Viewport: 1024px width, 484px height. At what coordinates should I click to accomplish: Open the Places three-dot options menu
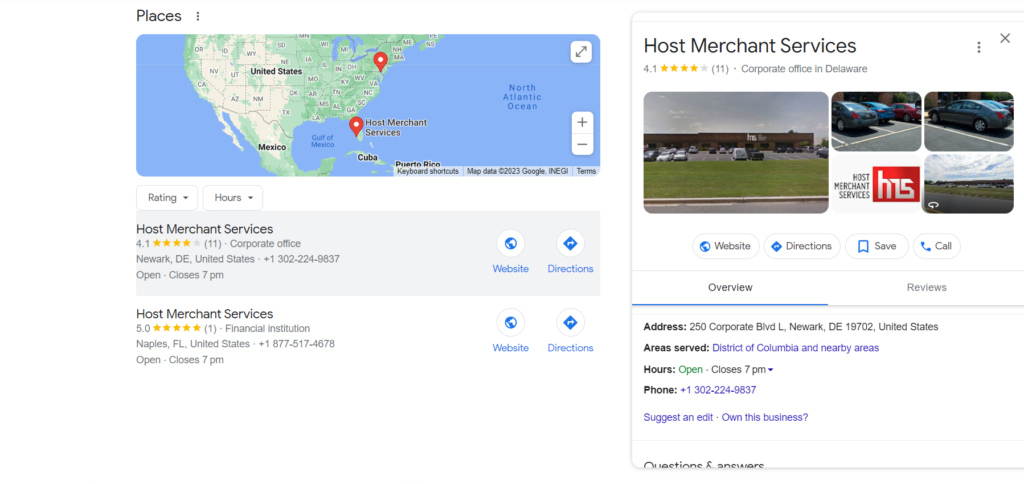point(198,16)
